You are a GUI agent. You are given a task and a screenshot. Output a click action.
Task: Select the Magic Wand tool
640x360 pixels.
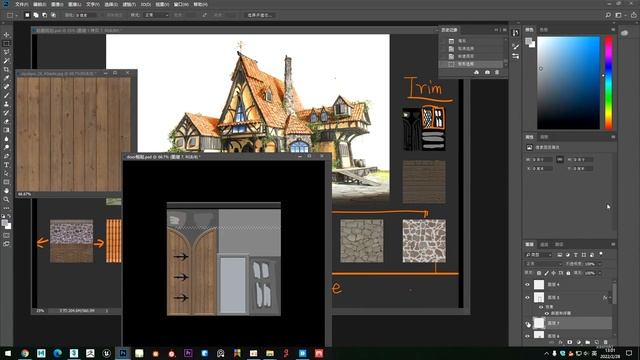pos(7,60)
